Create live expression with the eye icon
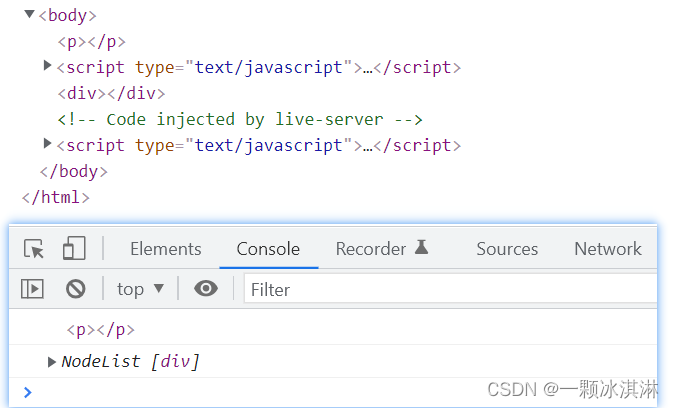Image resolution: width=674 pixels, height=408 pixels. pos(205,288)
